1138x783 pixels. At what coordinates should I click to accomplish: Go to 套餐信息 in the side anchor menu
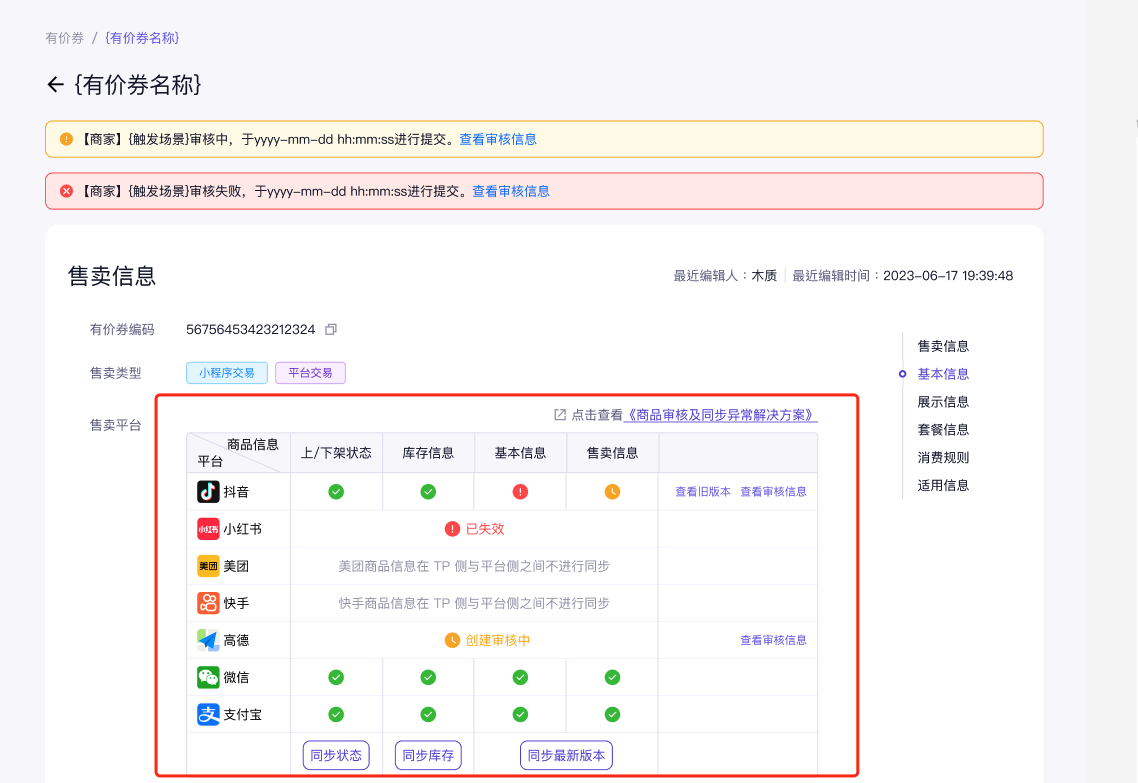pyautogui.click(x=943, y=430)
